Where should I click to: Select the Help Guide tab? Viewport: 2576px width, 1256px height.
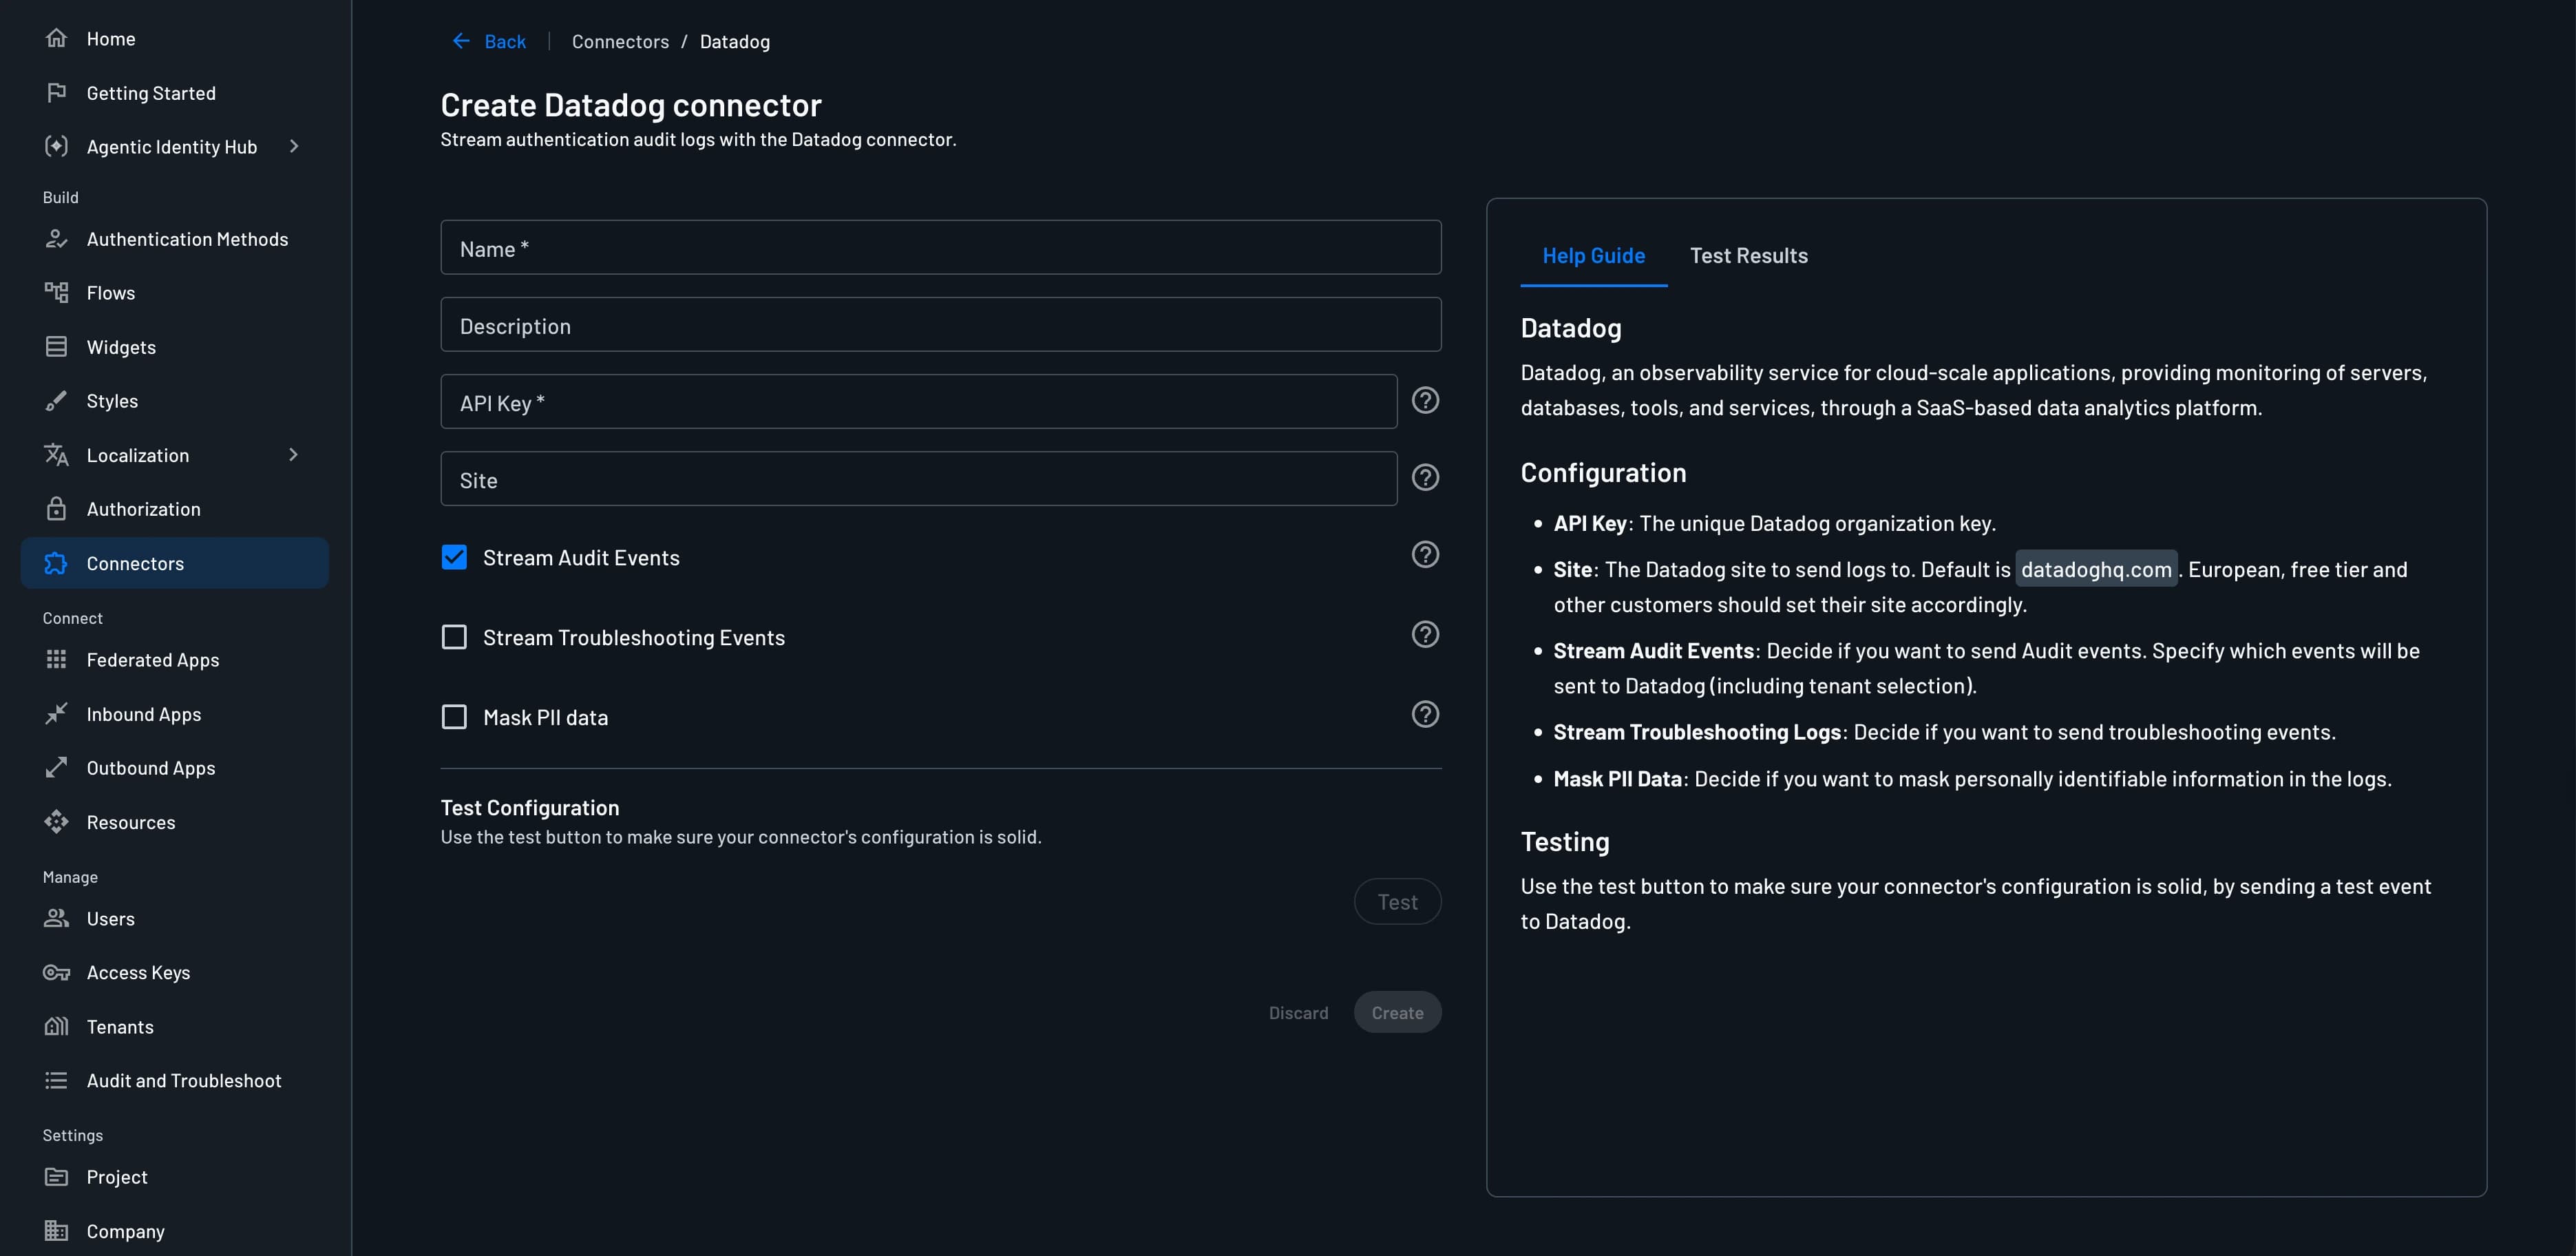pos(1593,256)
